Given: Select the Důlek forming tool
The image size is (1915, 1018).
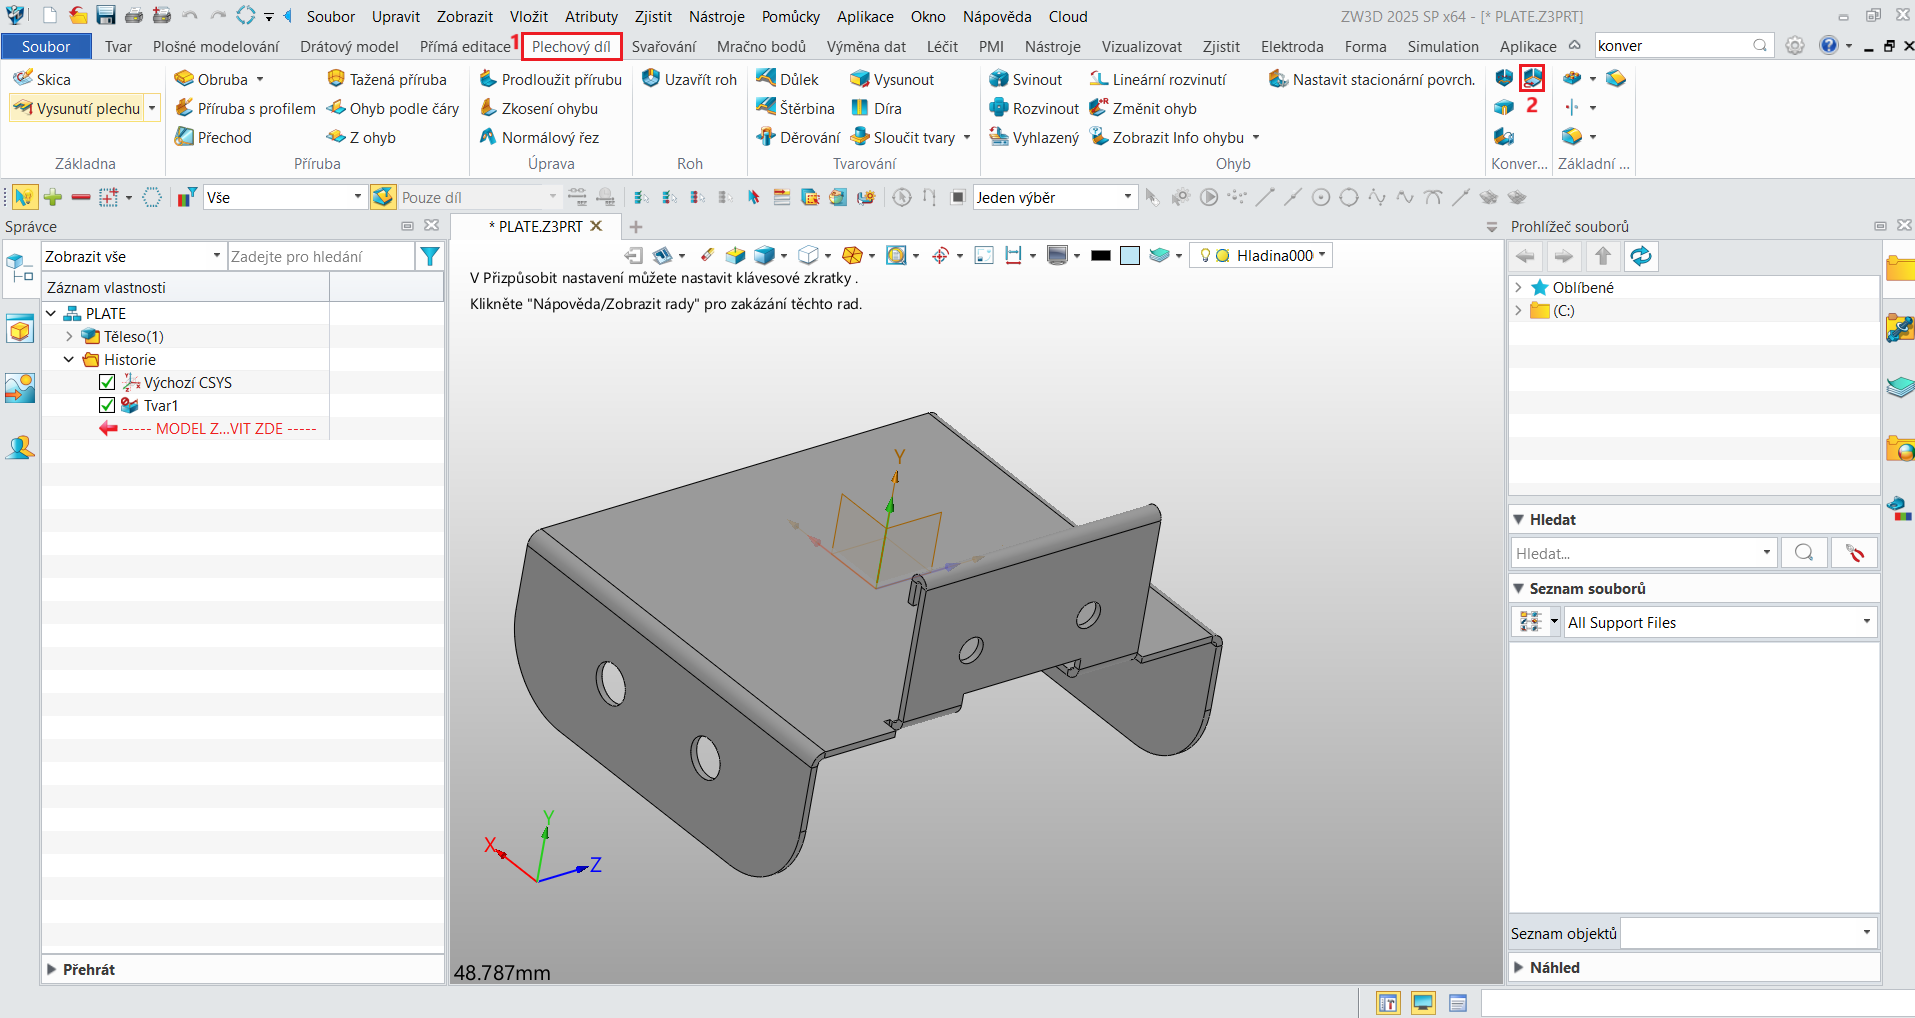Looking at the screenshot, I should tap(788, 79).
